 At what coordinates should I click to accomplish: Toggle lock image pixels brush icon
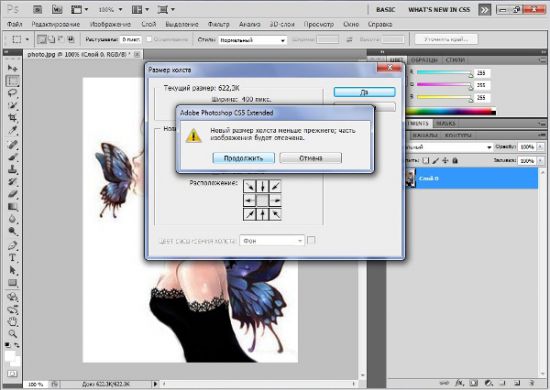(x=435, y=160)
